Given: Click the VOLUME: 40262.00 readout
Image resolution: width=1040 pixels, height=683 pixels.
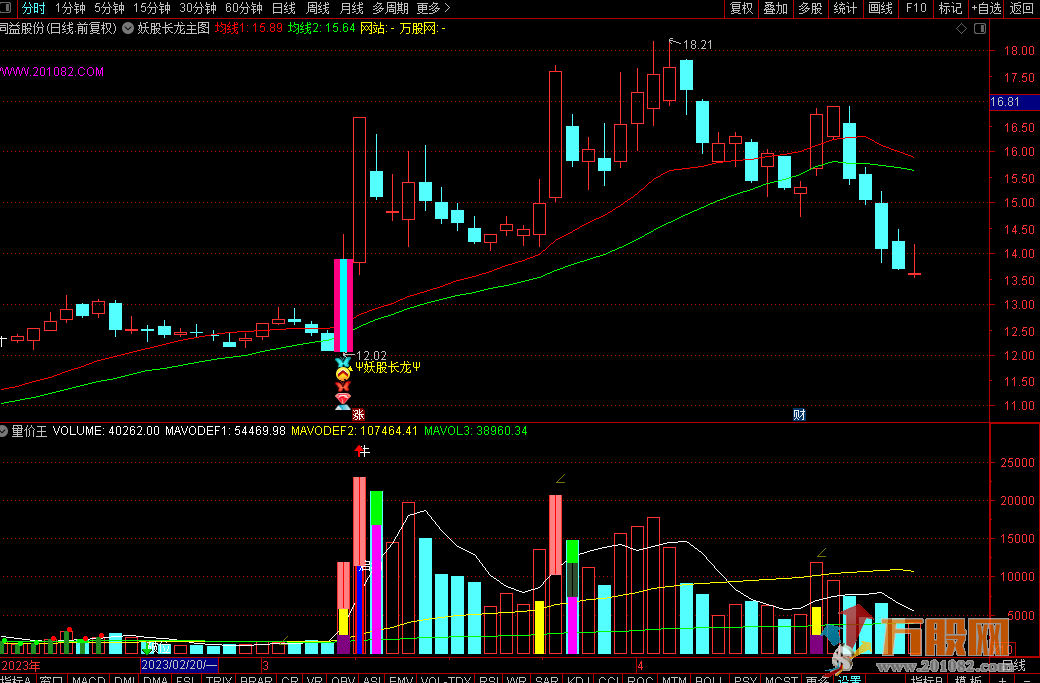Looking at the screenshot, I should 106,431.
